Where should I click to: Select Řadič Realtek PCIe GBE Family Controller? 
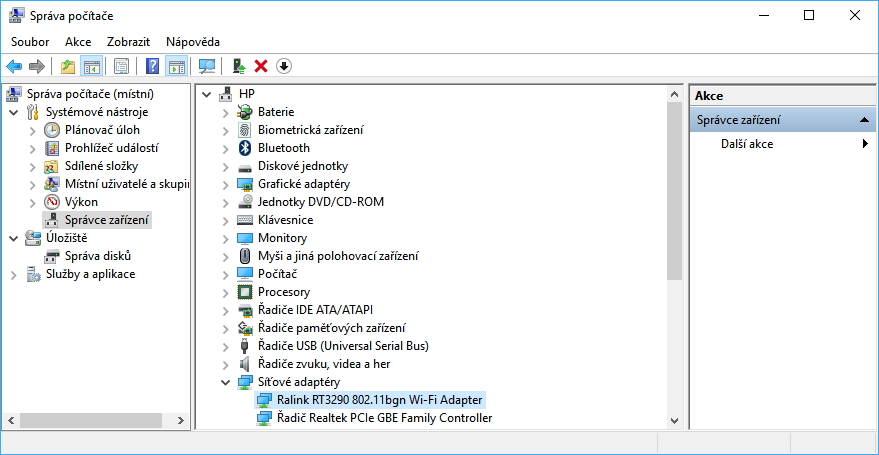coord(385,418)
